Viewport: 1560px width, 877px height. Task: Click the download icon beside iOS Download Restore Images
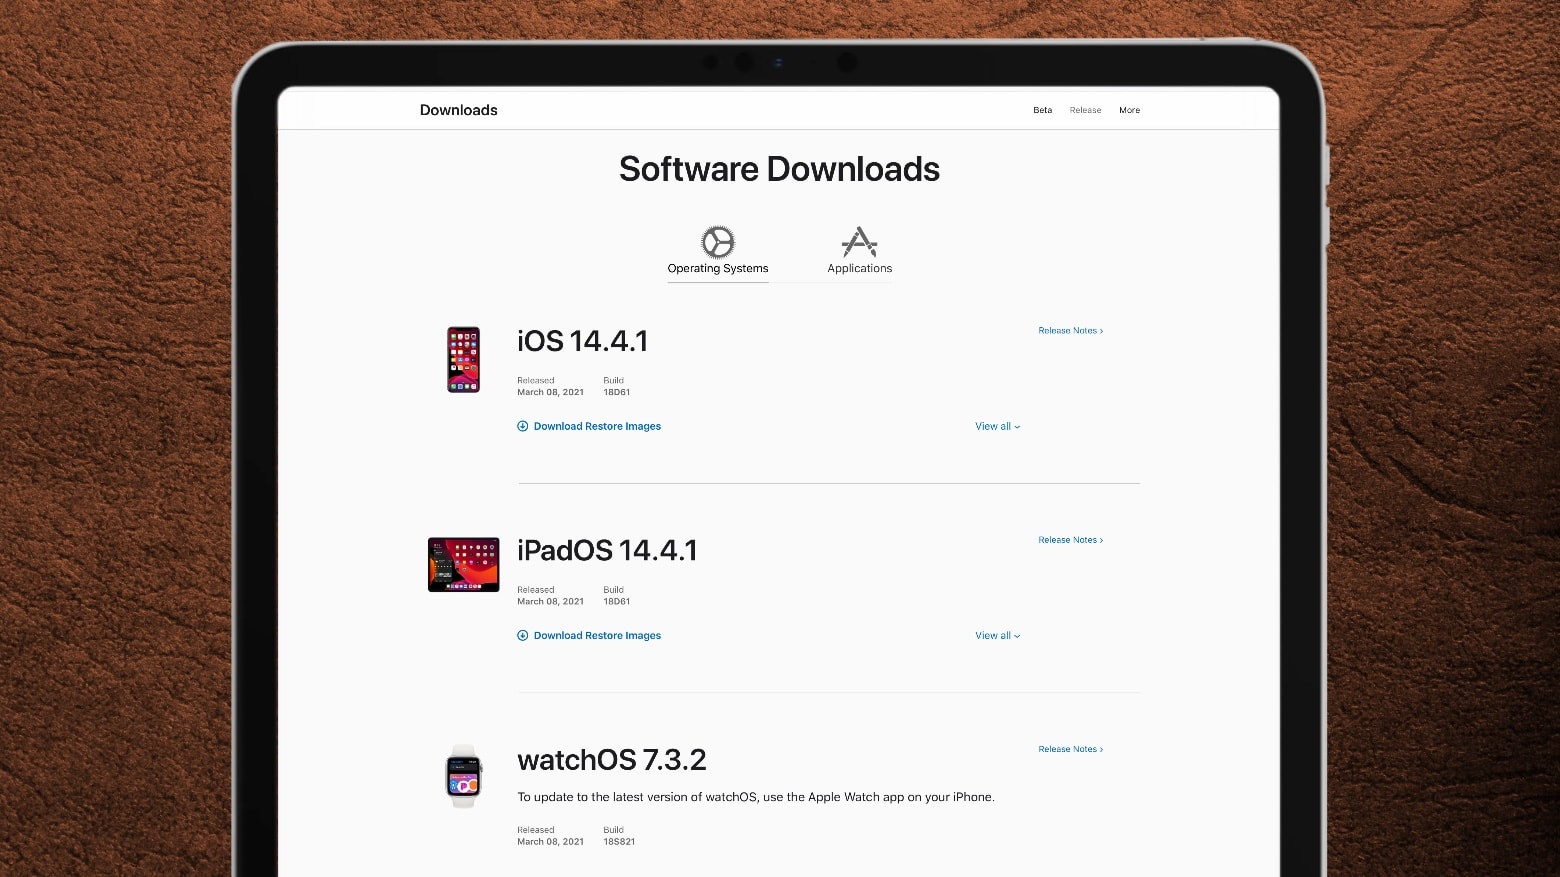522,426
